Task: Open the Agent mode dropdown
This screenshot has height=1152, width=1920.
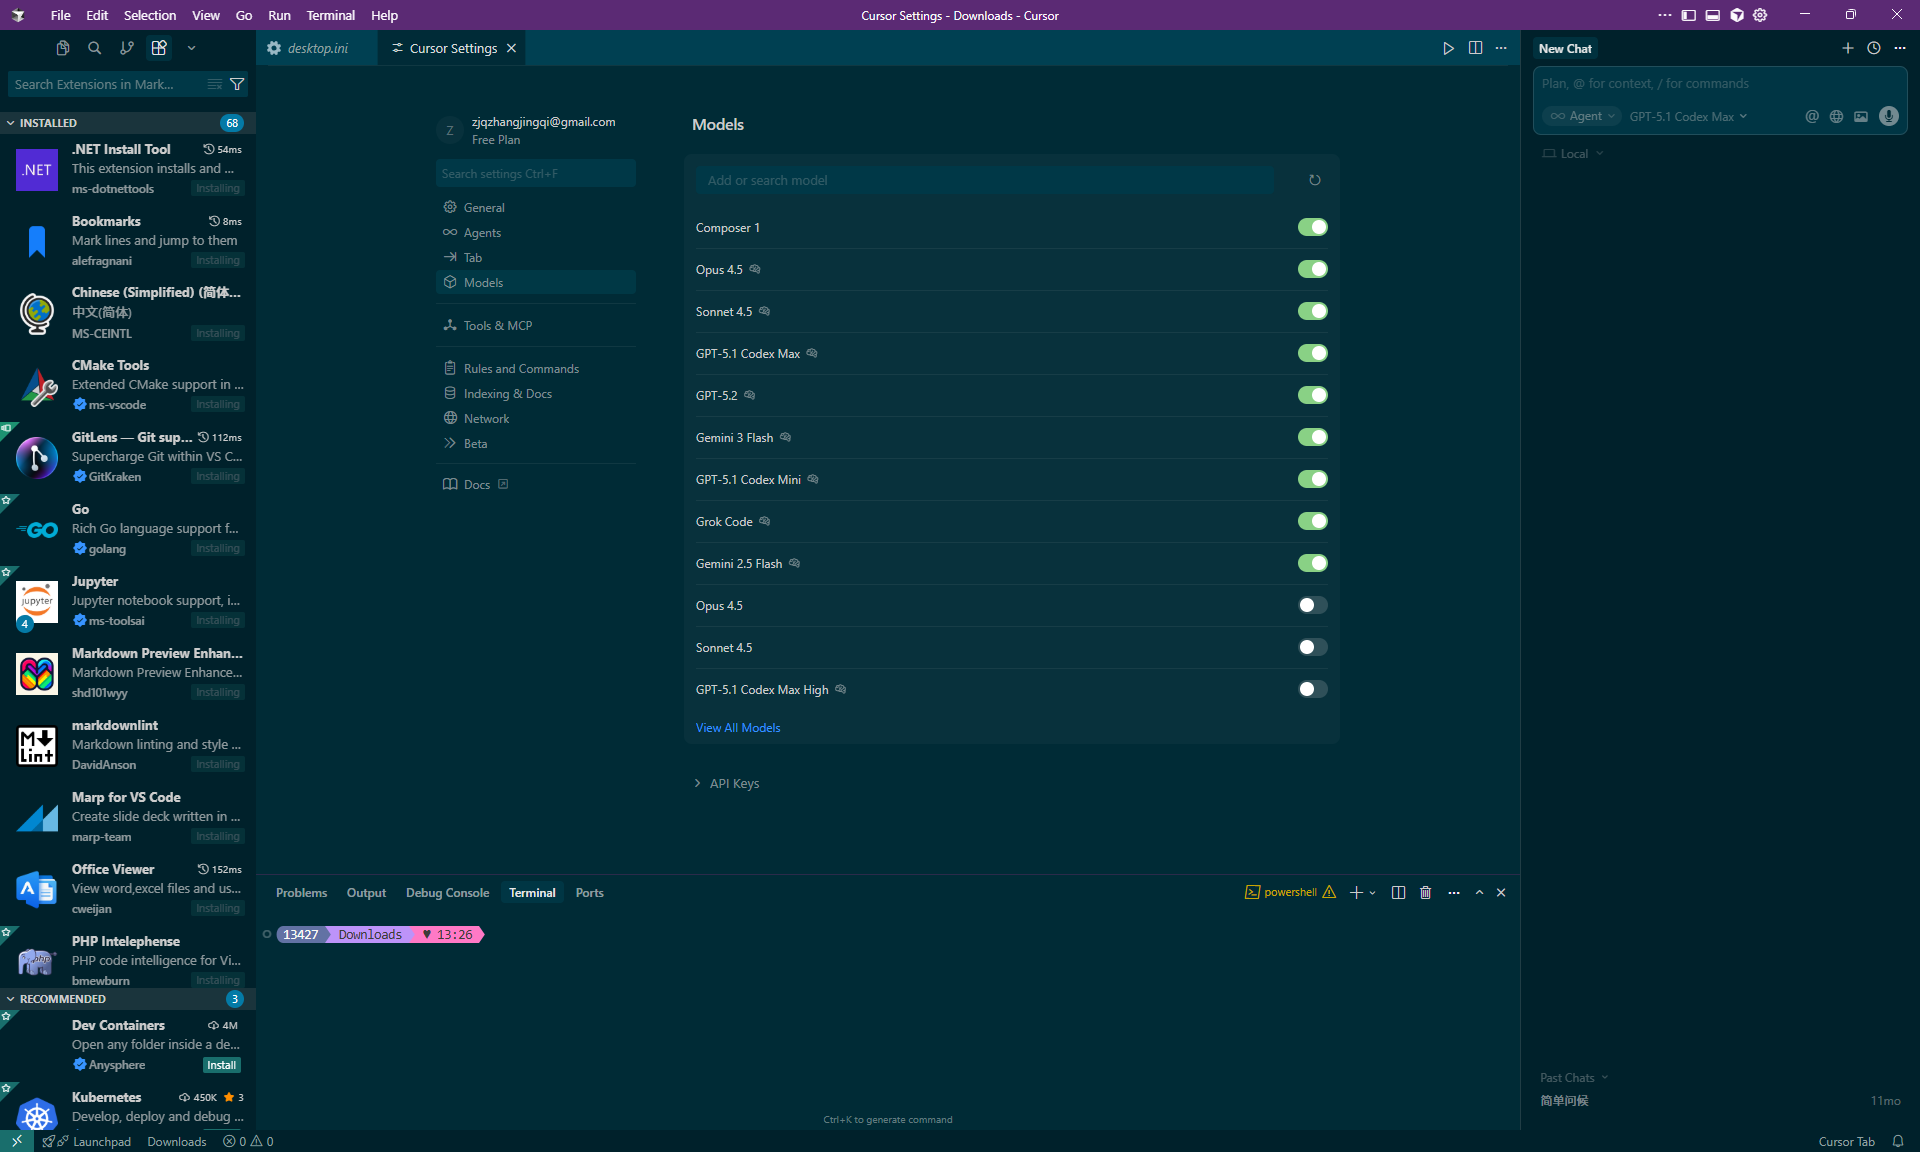Action: click(x=1583, y=116)
